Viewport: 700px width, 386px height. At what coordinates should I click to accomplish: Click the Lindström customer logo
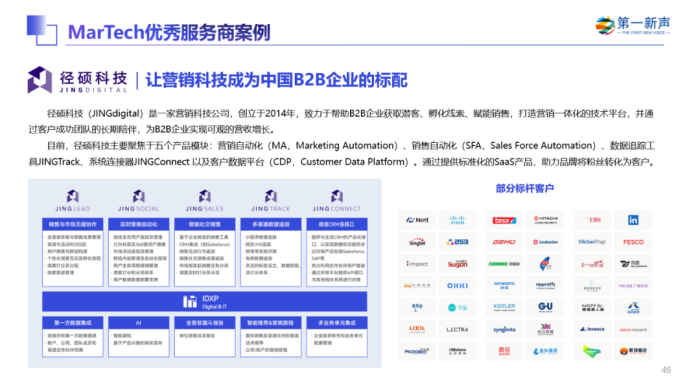pyautogui.click(x=546, y=242)
